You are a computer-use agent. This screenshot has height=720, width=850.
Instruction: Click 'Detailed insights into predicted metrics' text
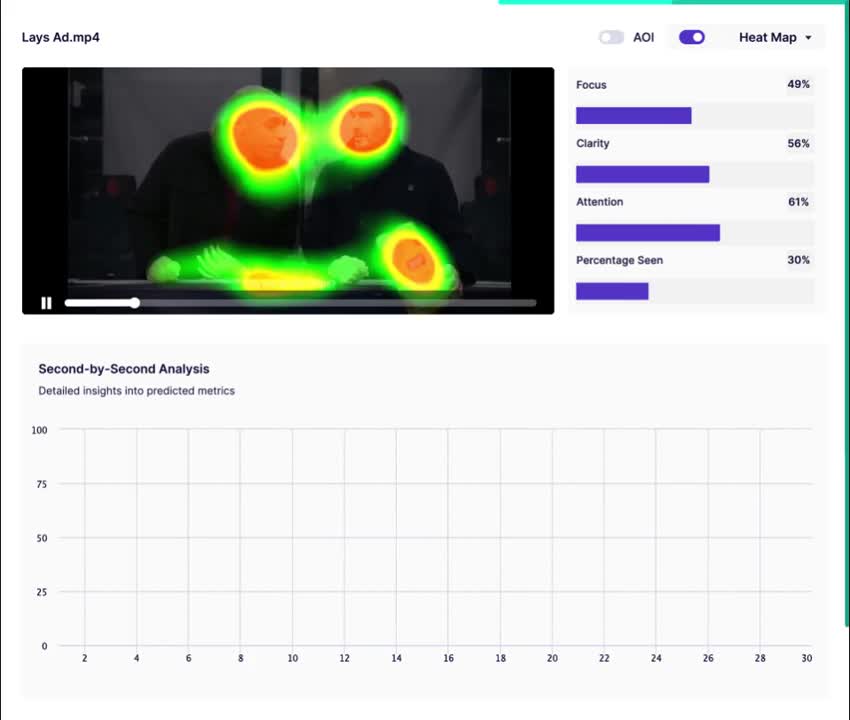pos(137,391)
